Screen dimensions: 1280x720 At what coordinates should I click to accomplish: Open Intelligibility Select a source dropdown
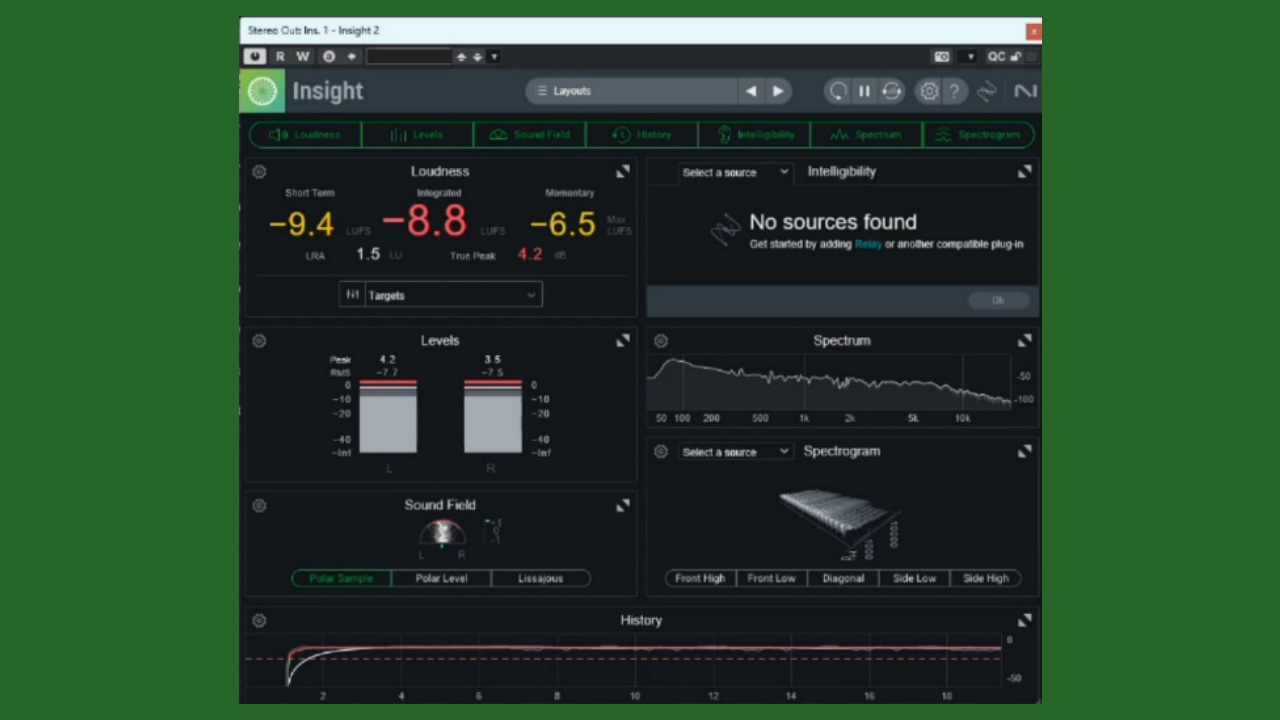[734, 172]
